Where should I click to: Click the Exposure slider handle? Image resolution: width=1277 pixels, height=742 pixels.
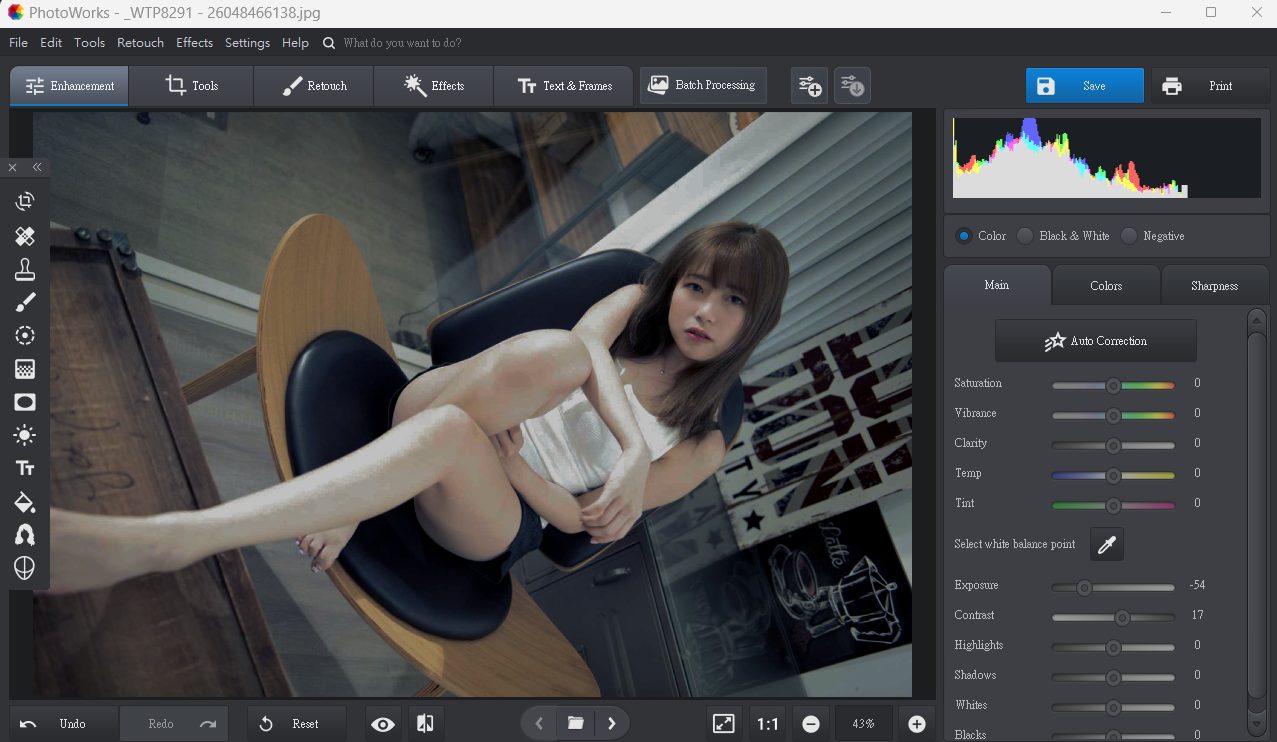tap(1084, 587)
